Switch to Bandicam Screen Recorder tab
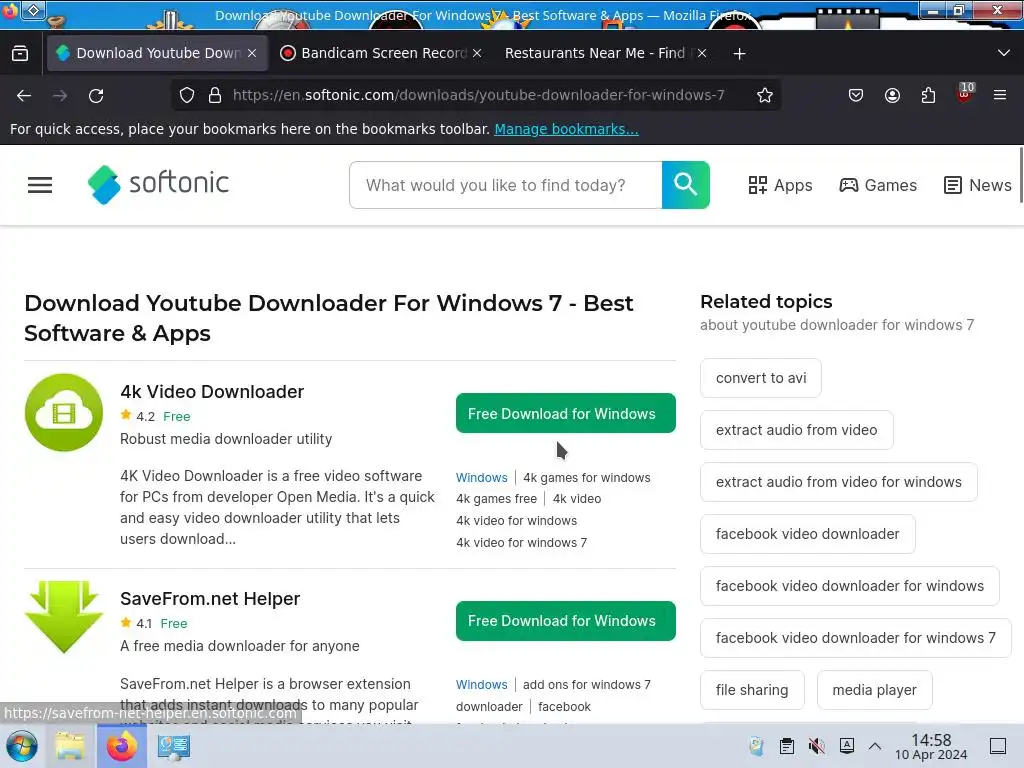The height and width of the screenshot is (768, 1024). tap(382, 54)
